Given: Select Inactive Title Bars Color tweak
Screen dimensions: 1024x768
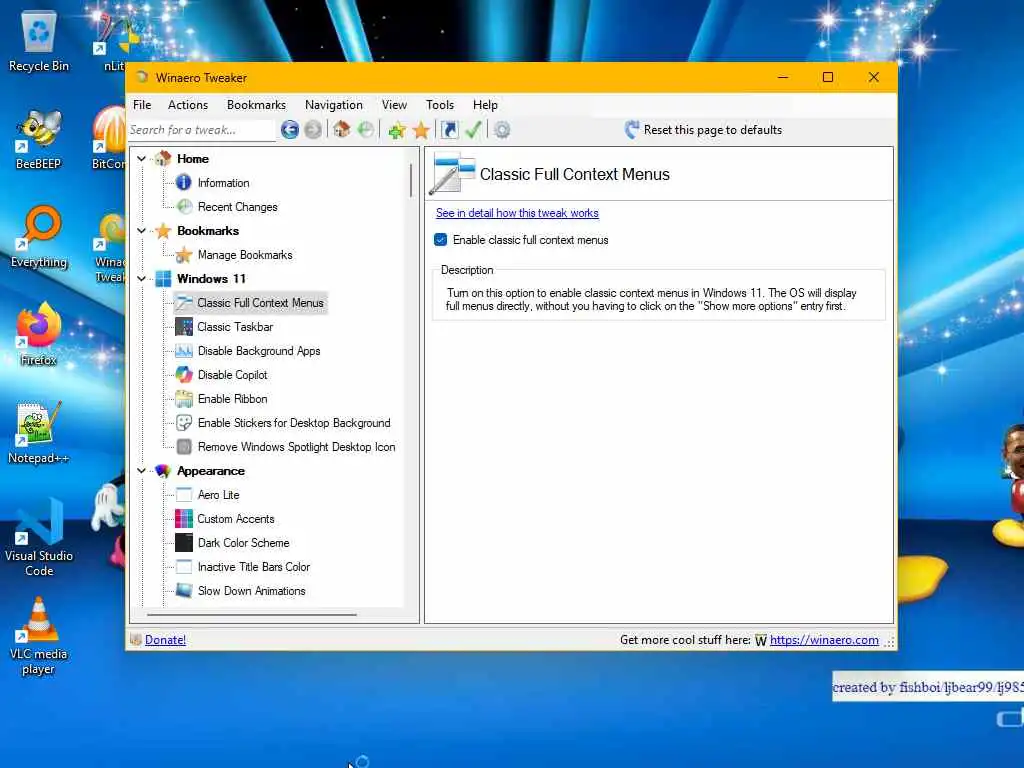Looking at the screenshot, I should click(x=254, y=567).
